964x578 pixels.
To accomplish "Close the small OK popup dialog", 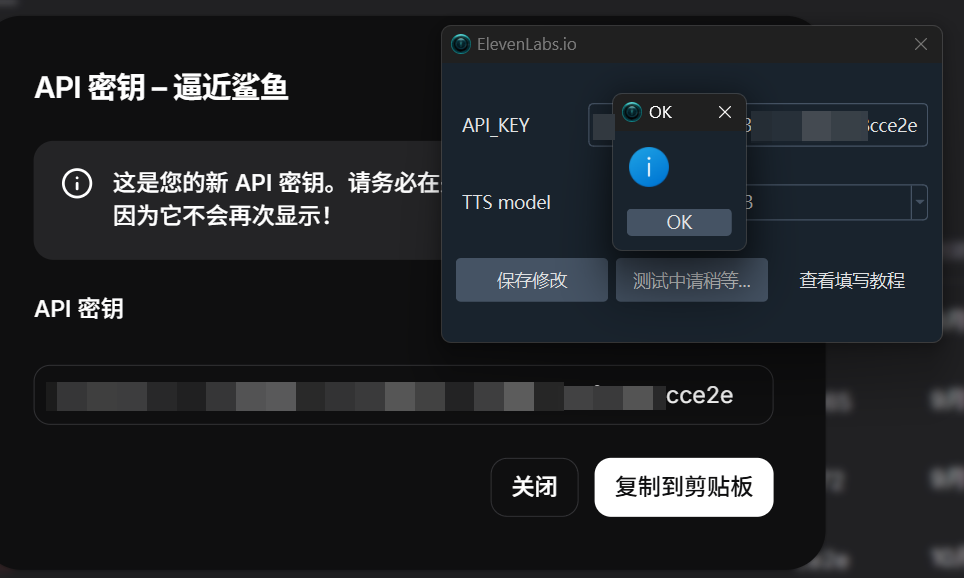I will point(725,112).
